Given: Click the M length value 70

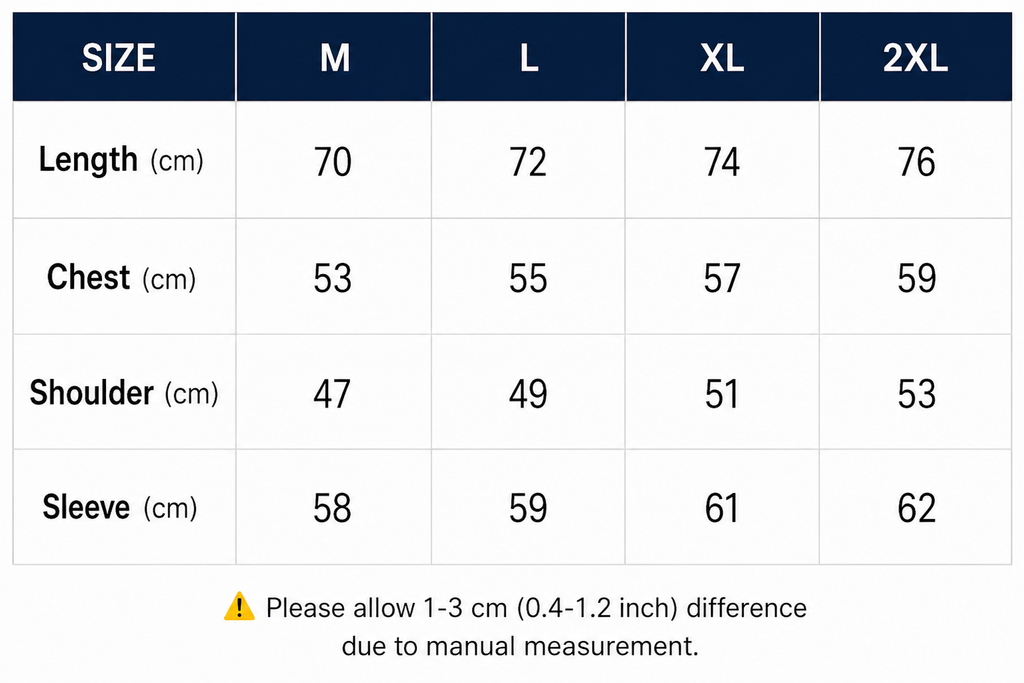Looking at the screenshot, I should (x=332, y=162).
